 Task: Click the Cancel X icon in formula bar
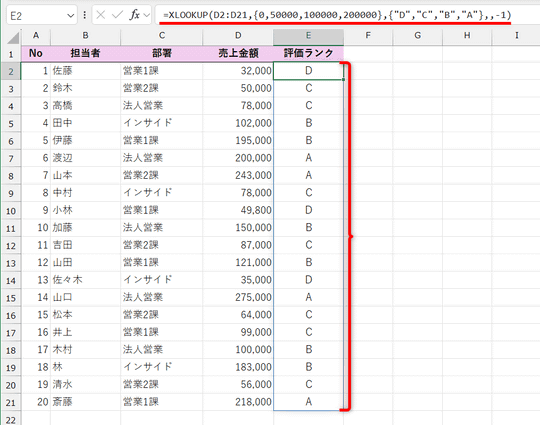tap(101, 15)
